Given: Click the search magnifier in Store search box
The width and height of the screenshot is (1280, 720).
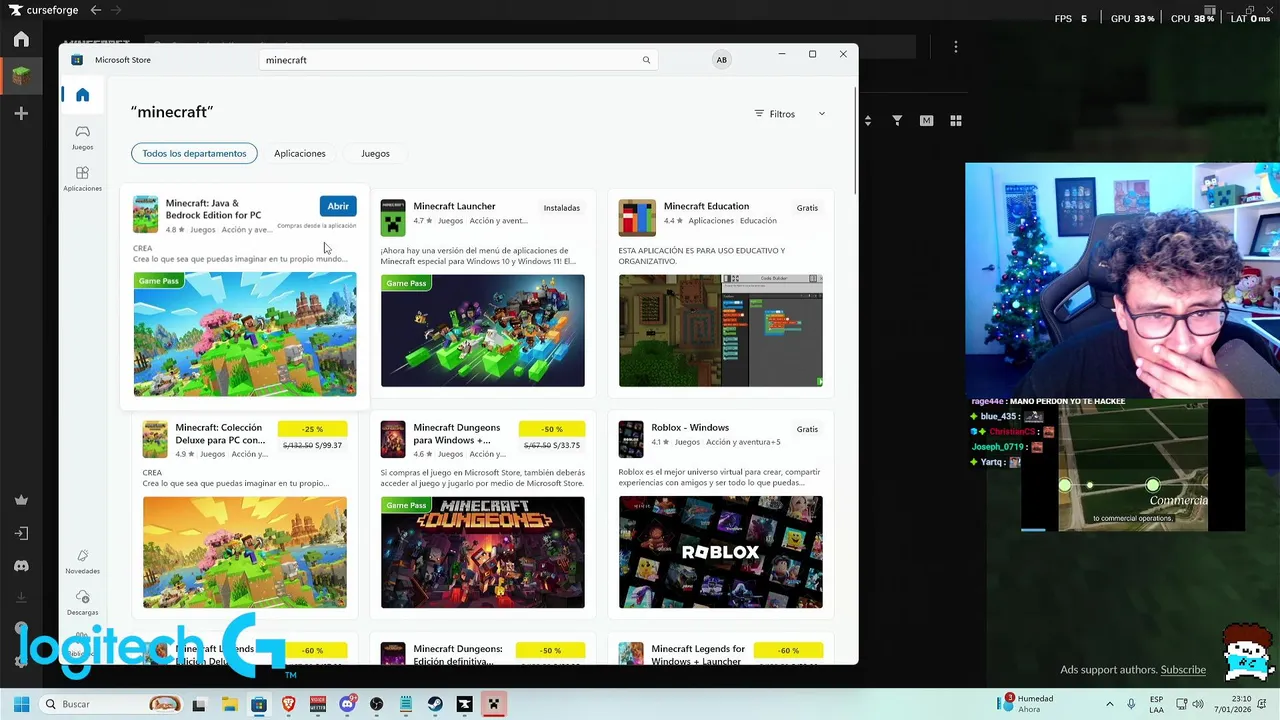Looking at the screenshot, I should 646,60.
